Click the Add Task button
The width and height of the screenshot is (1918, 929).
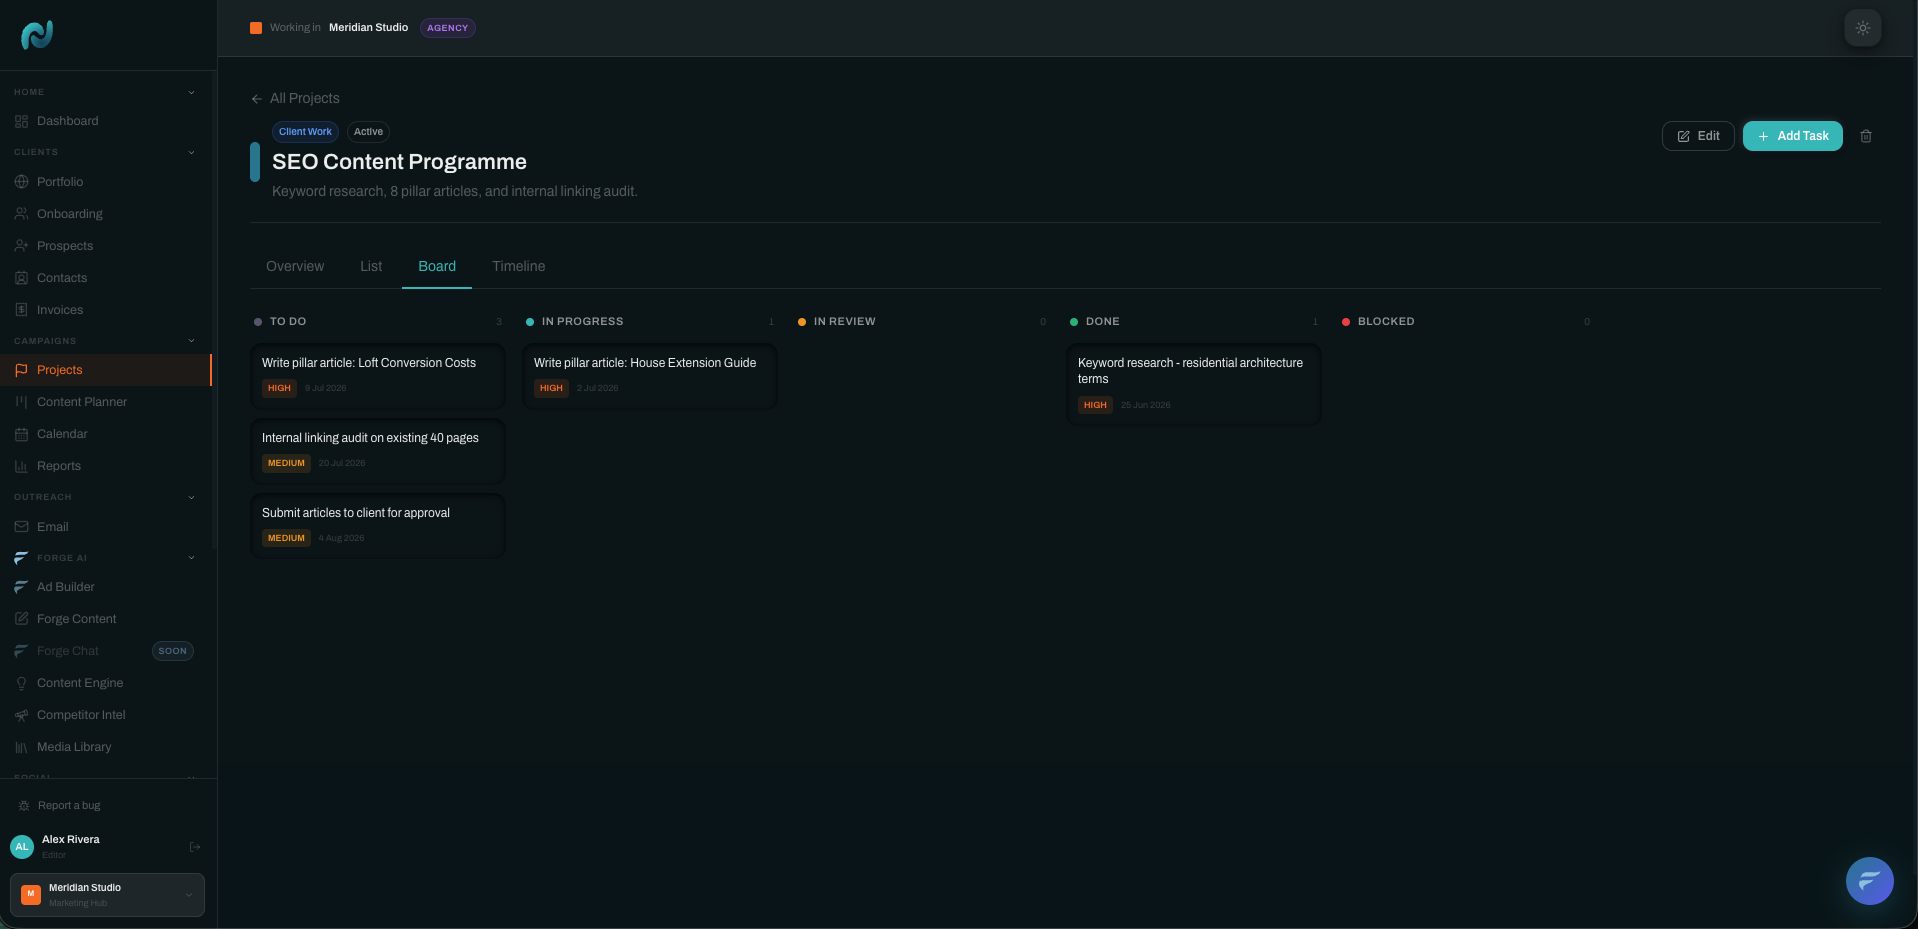point(1792,136)
